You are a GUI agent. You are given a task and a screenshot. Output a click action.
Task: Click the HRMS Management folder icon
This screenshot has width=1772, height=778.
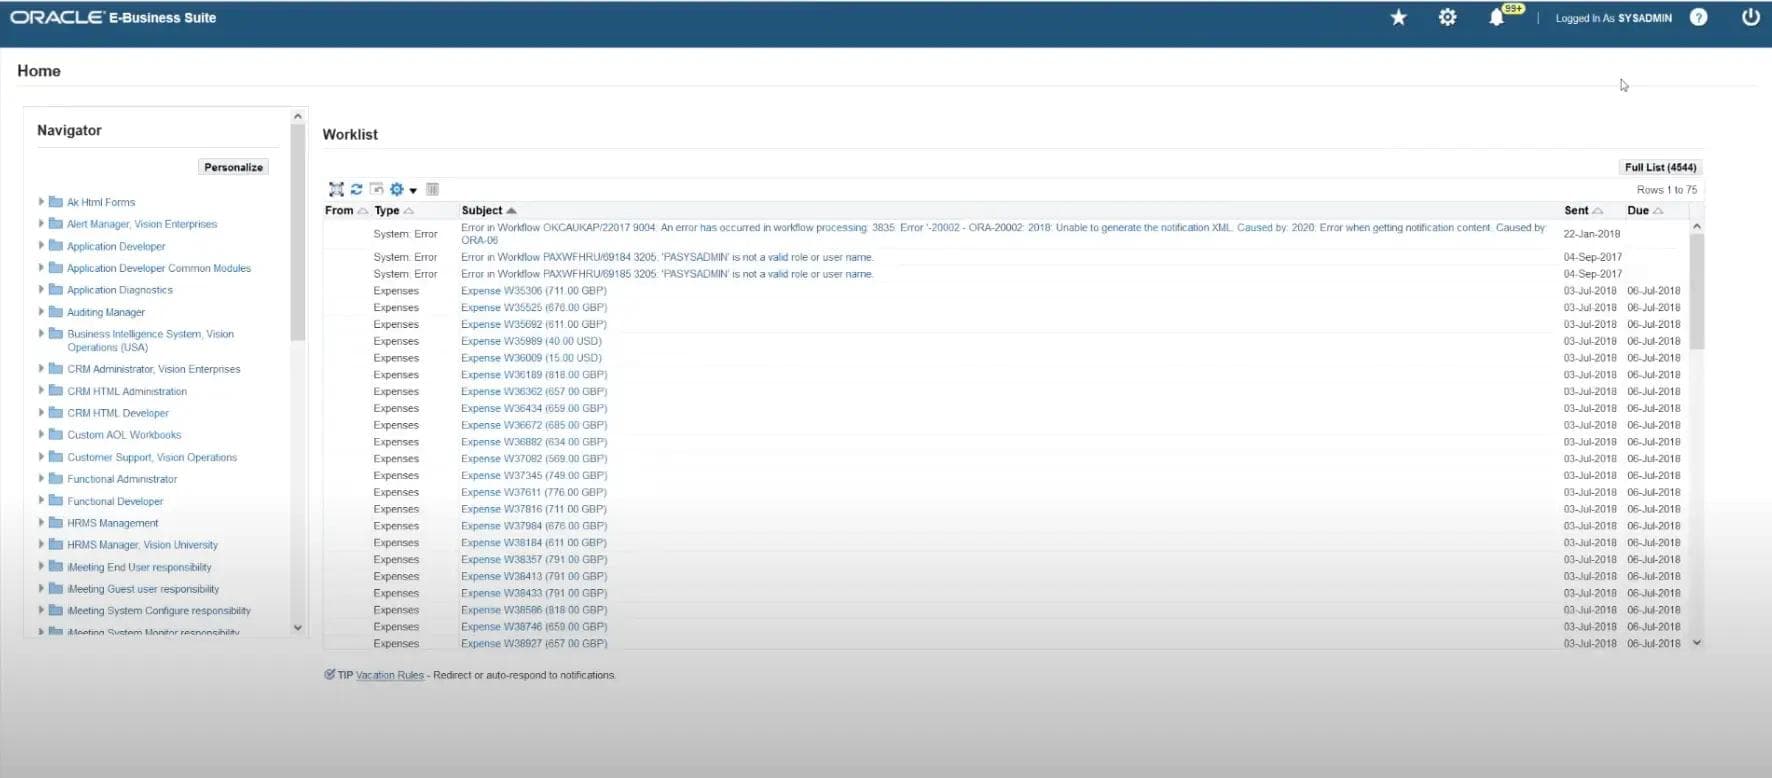pos(56,523)
